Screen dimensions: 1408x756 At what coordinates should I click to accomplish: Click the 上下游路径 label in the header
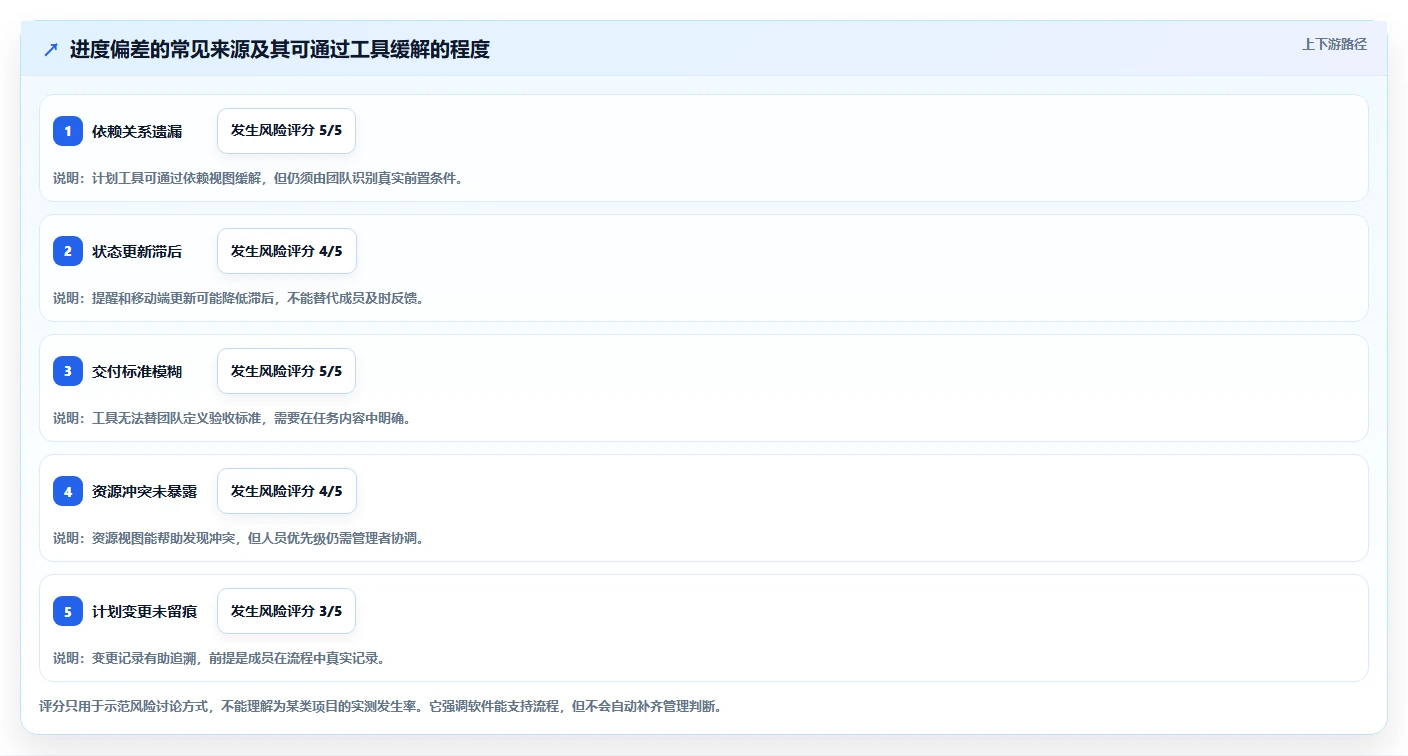coord(1334,44)
